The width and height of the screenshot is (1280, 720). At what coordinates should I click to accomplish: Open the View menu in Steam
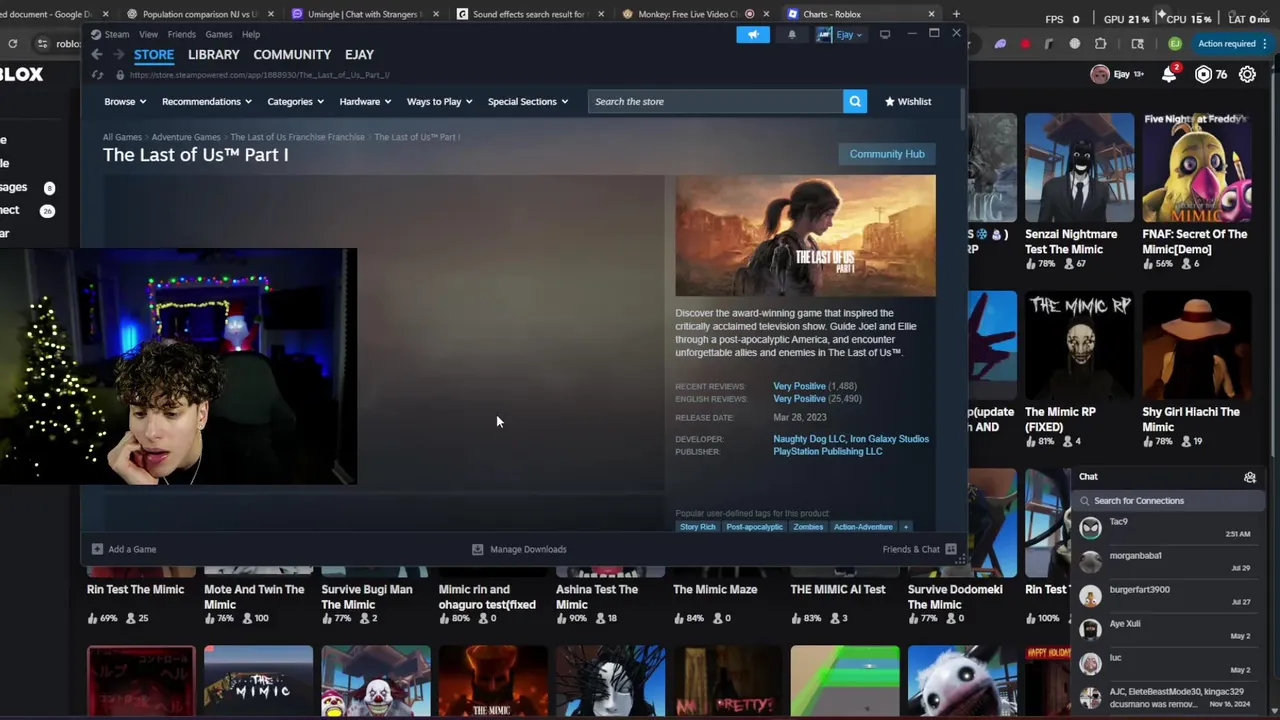click(148, 34)
